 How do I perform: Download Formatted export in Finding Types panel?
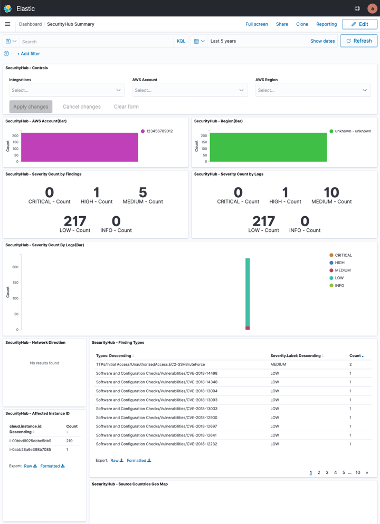pos(139,461)
